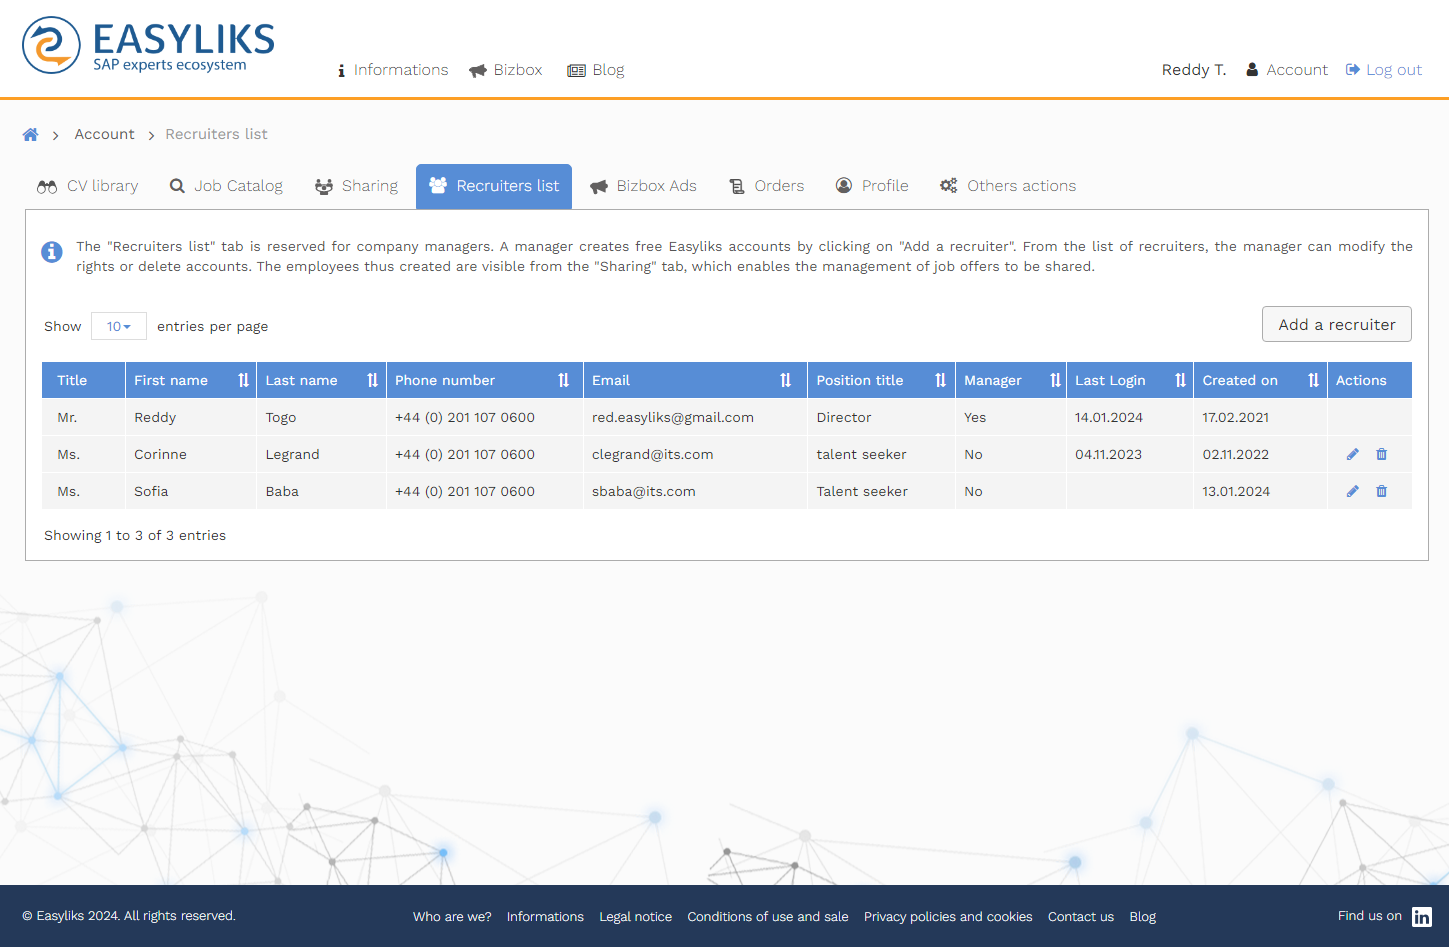Click the blue info icon beside the description
The image size is (1449, 947).
coord(52,252)
